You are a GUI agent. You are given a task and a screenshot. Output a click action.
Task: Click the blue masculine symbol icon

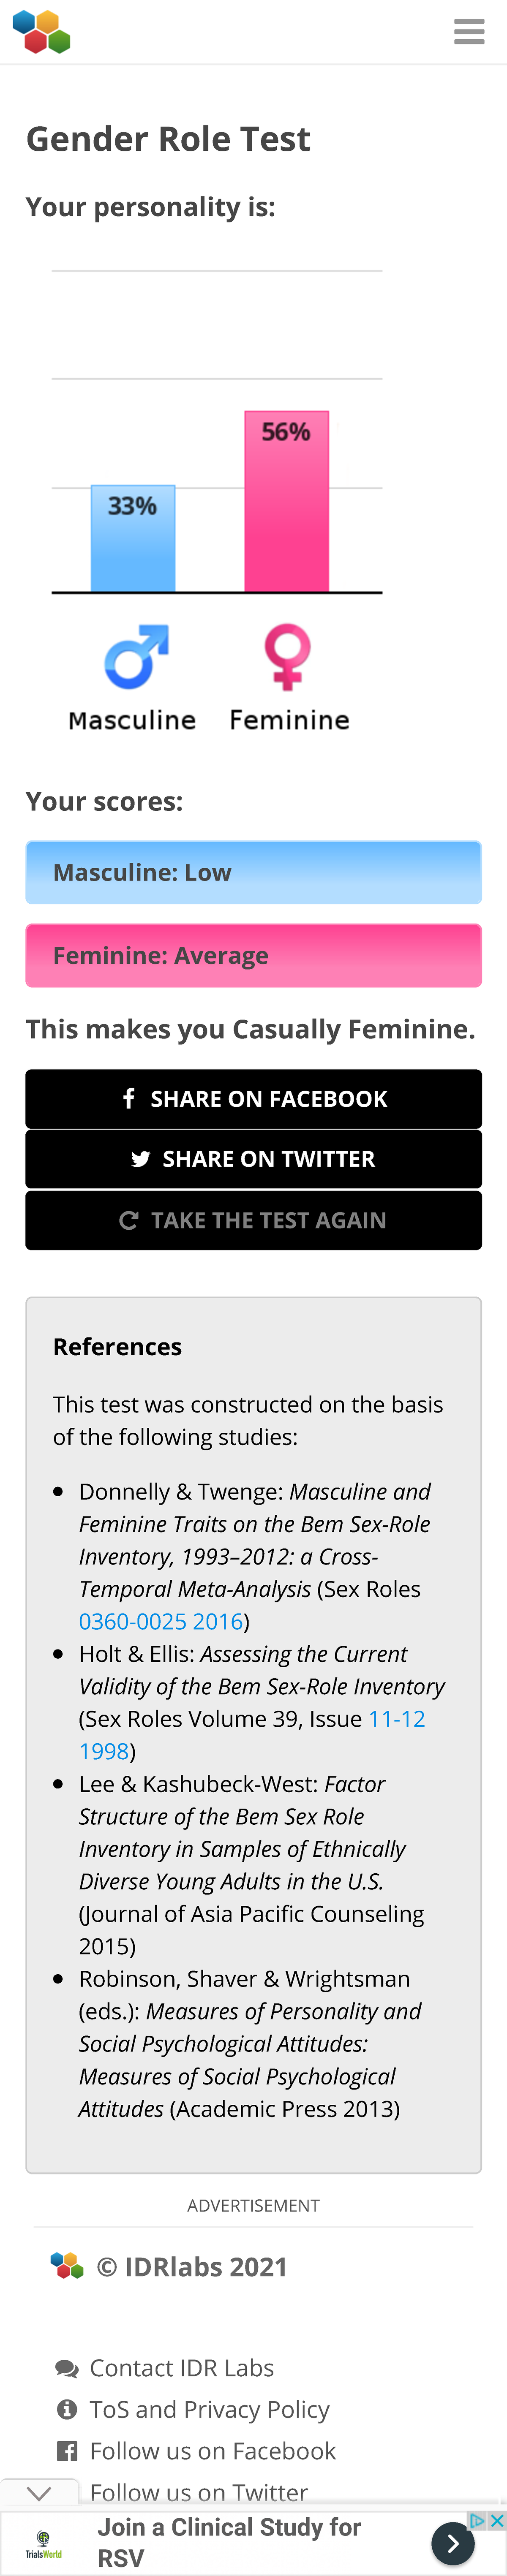pos(136,657)
